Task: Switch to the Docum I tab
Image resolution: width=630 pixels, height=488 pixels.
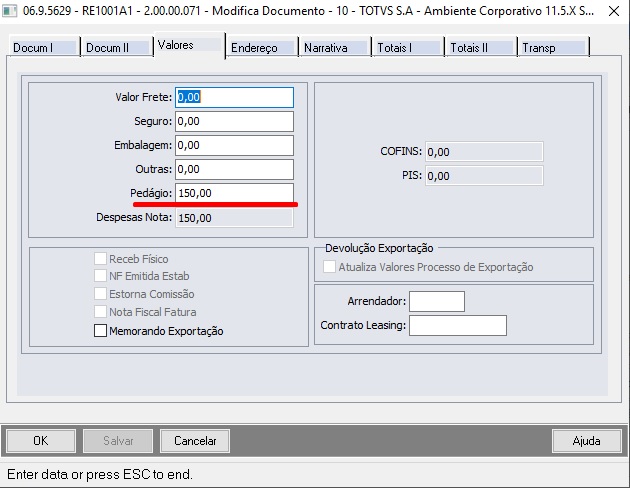Action: click(43, 47)
